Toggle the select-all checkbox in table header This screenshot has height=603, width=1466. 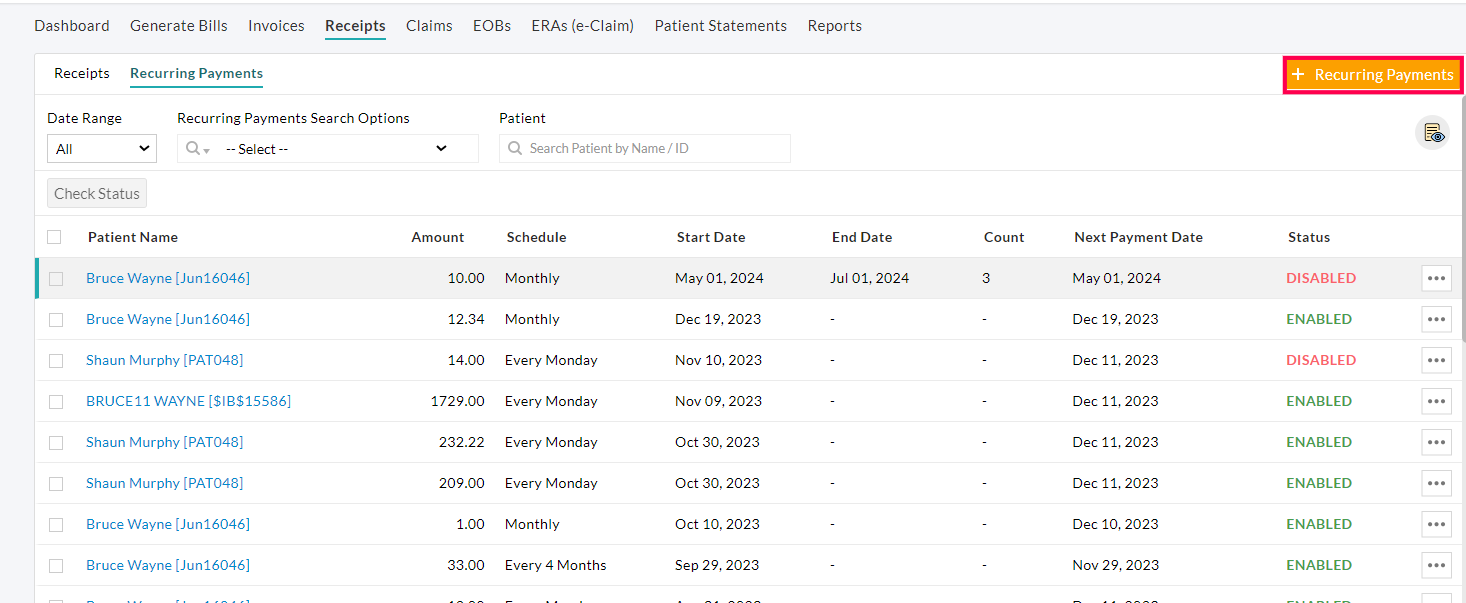pos(55,237)
